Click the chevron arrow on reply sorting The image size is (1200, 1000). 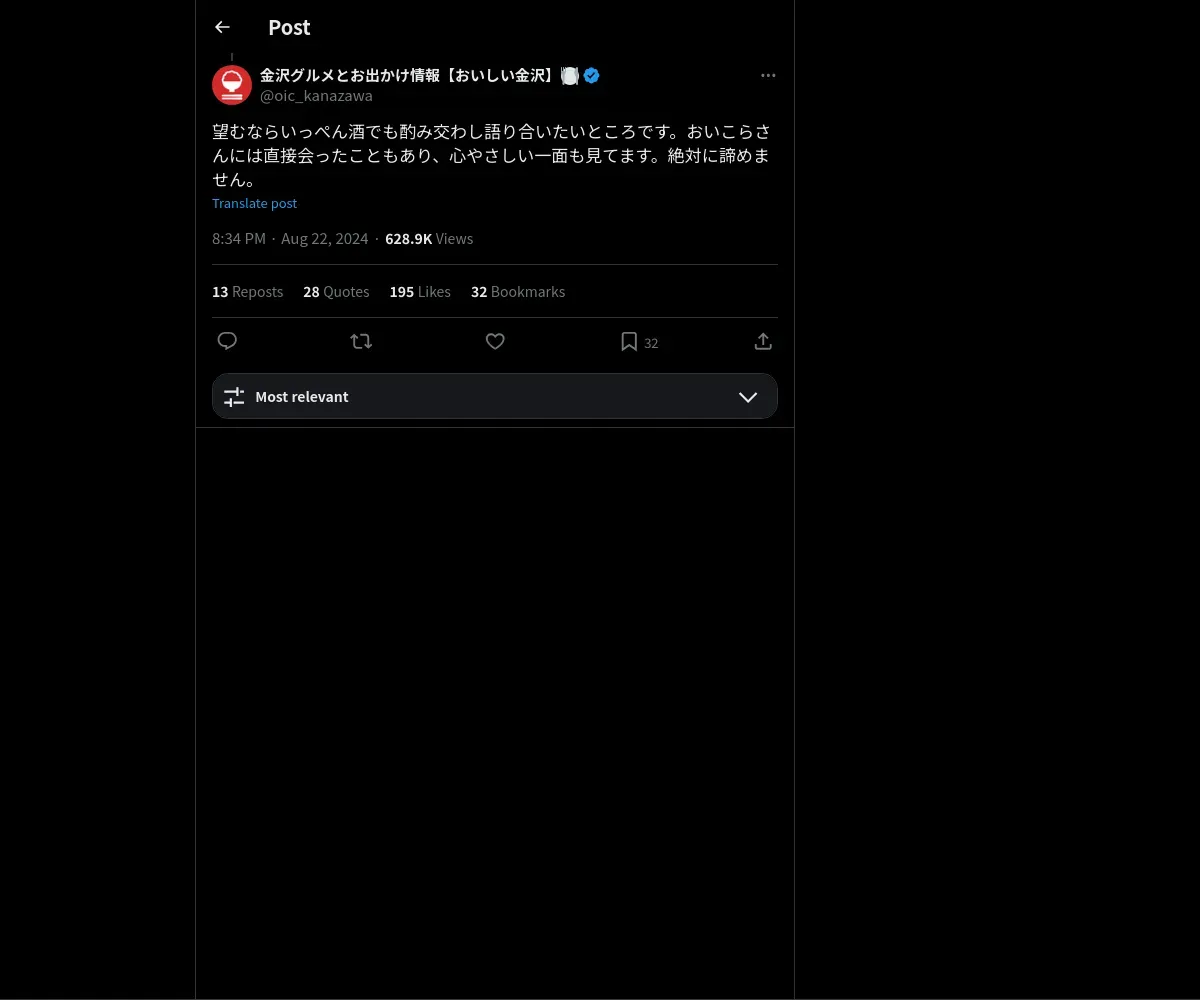[748, 397]
